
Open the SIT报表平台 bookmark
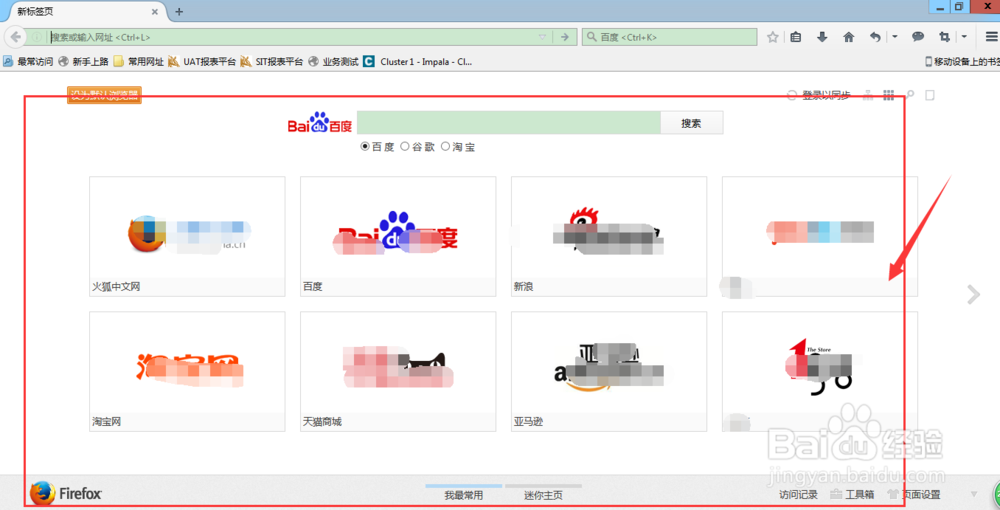[271, 62]
